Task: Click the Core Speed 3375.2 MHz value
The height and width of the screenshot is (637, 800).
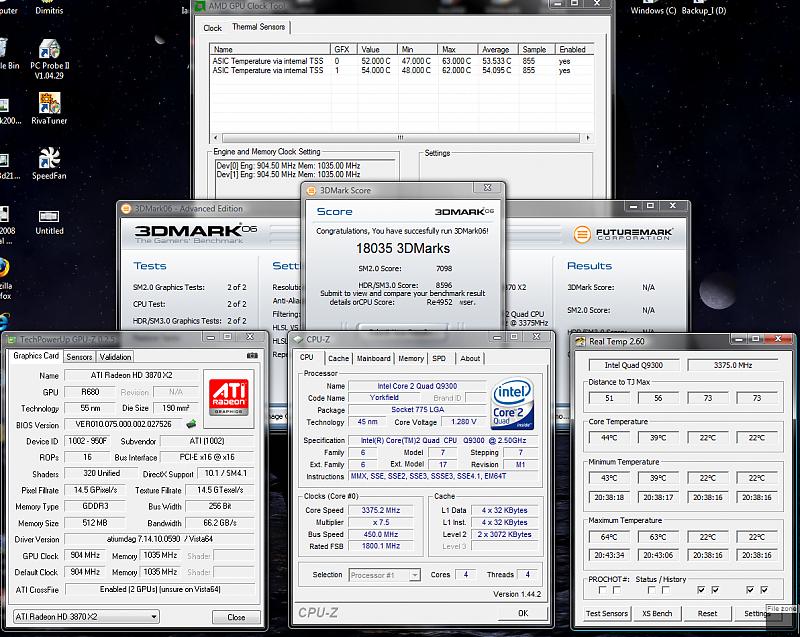Action: (x=381, y=510)
